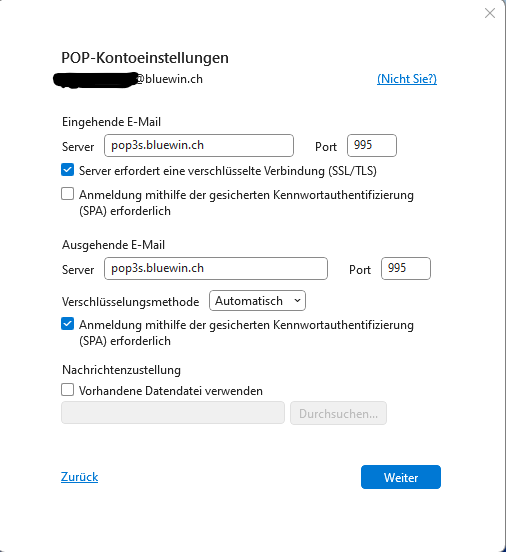Screen dimensions: 506x552
Task: Edit the outgoing mail server field
Action: [x=216, y=269]
